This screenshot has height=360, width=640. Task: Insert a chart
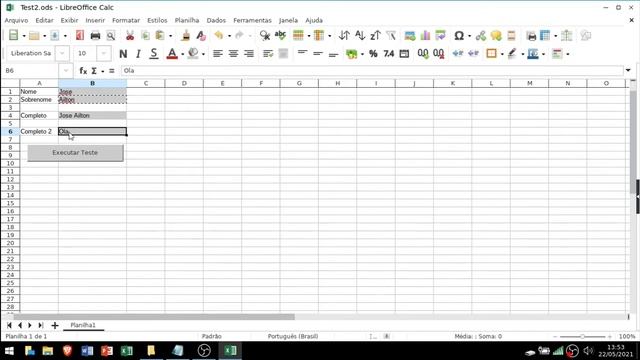point(425,36)
